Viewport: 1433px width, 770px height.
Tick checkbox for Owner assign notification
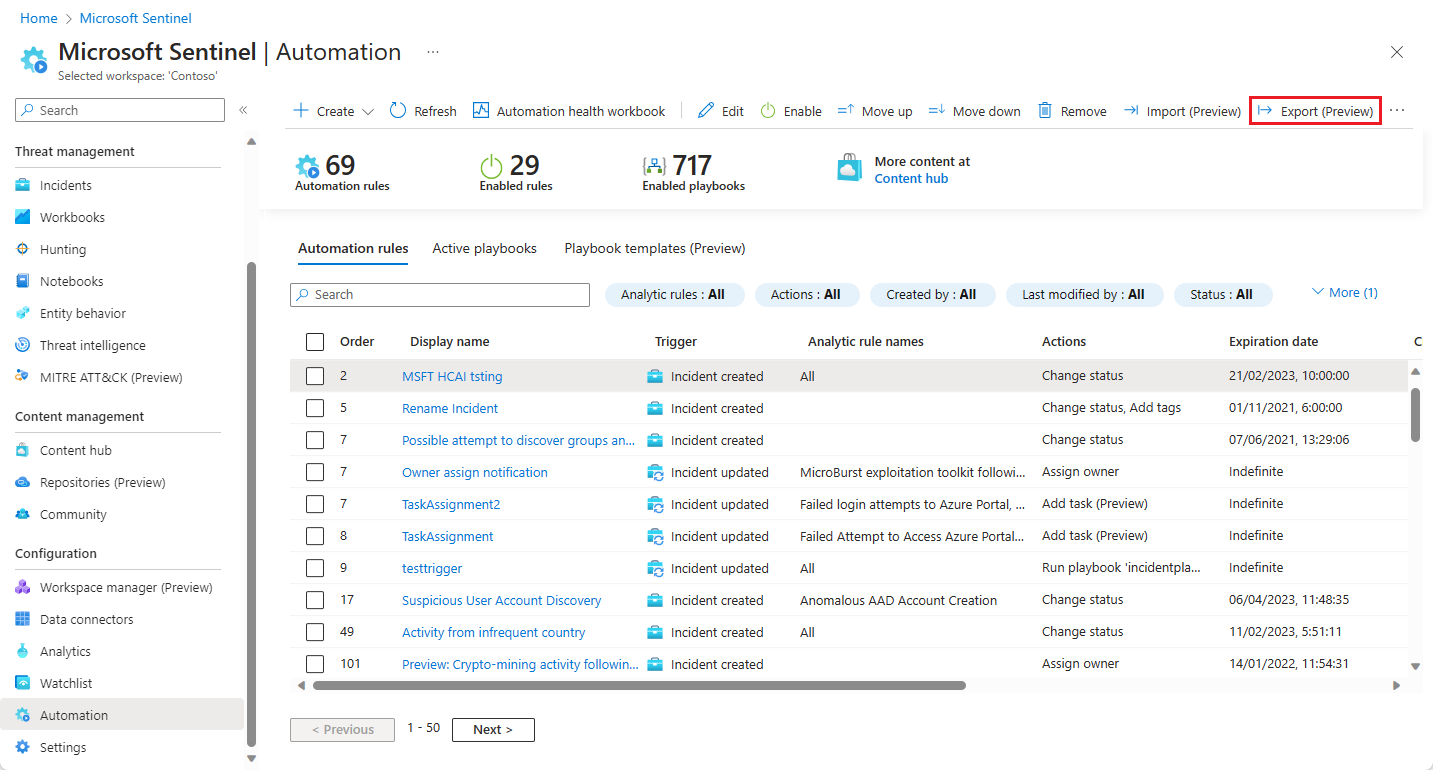[315, 472]
